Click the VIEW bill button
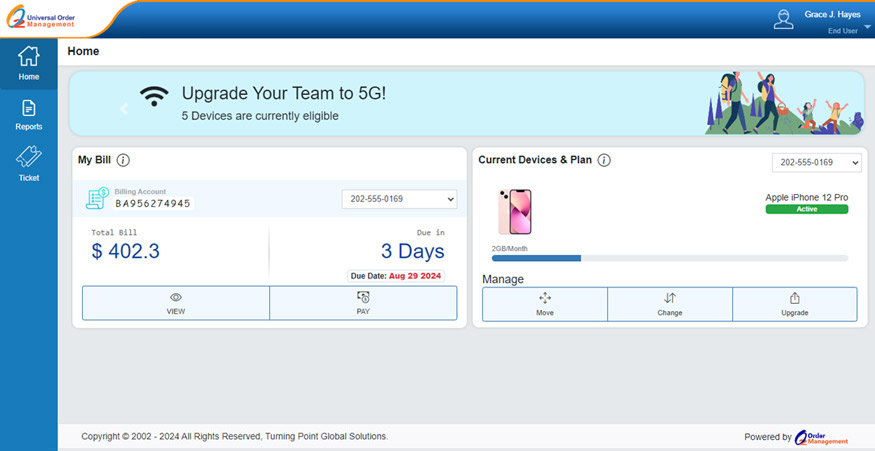875x451 pixels. 176,303
